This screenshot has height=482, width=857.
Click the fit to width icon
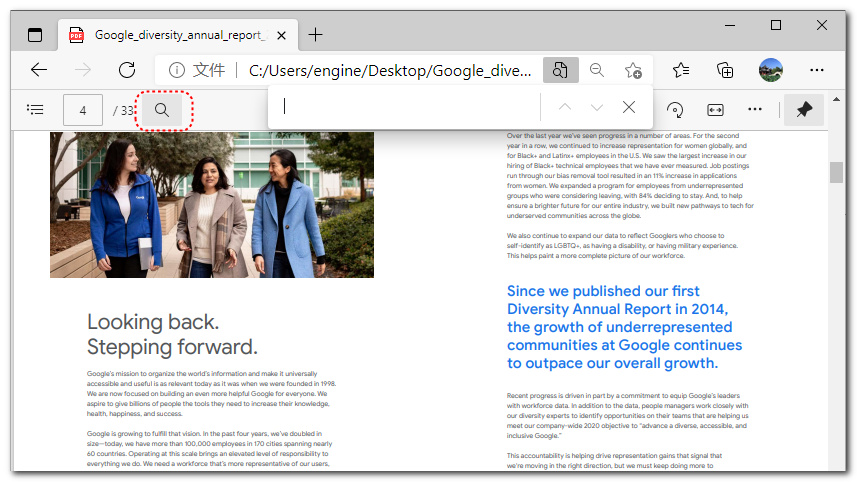(x=715, y=109)
